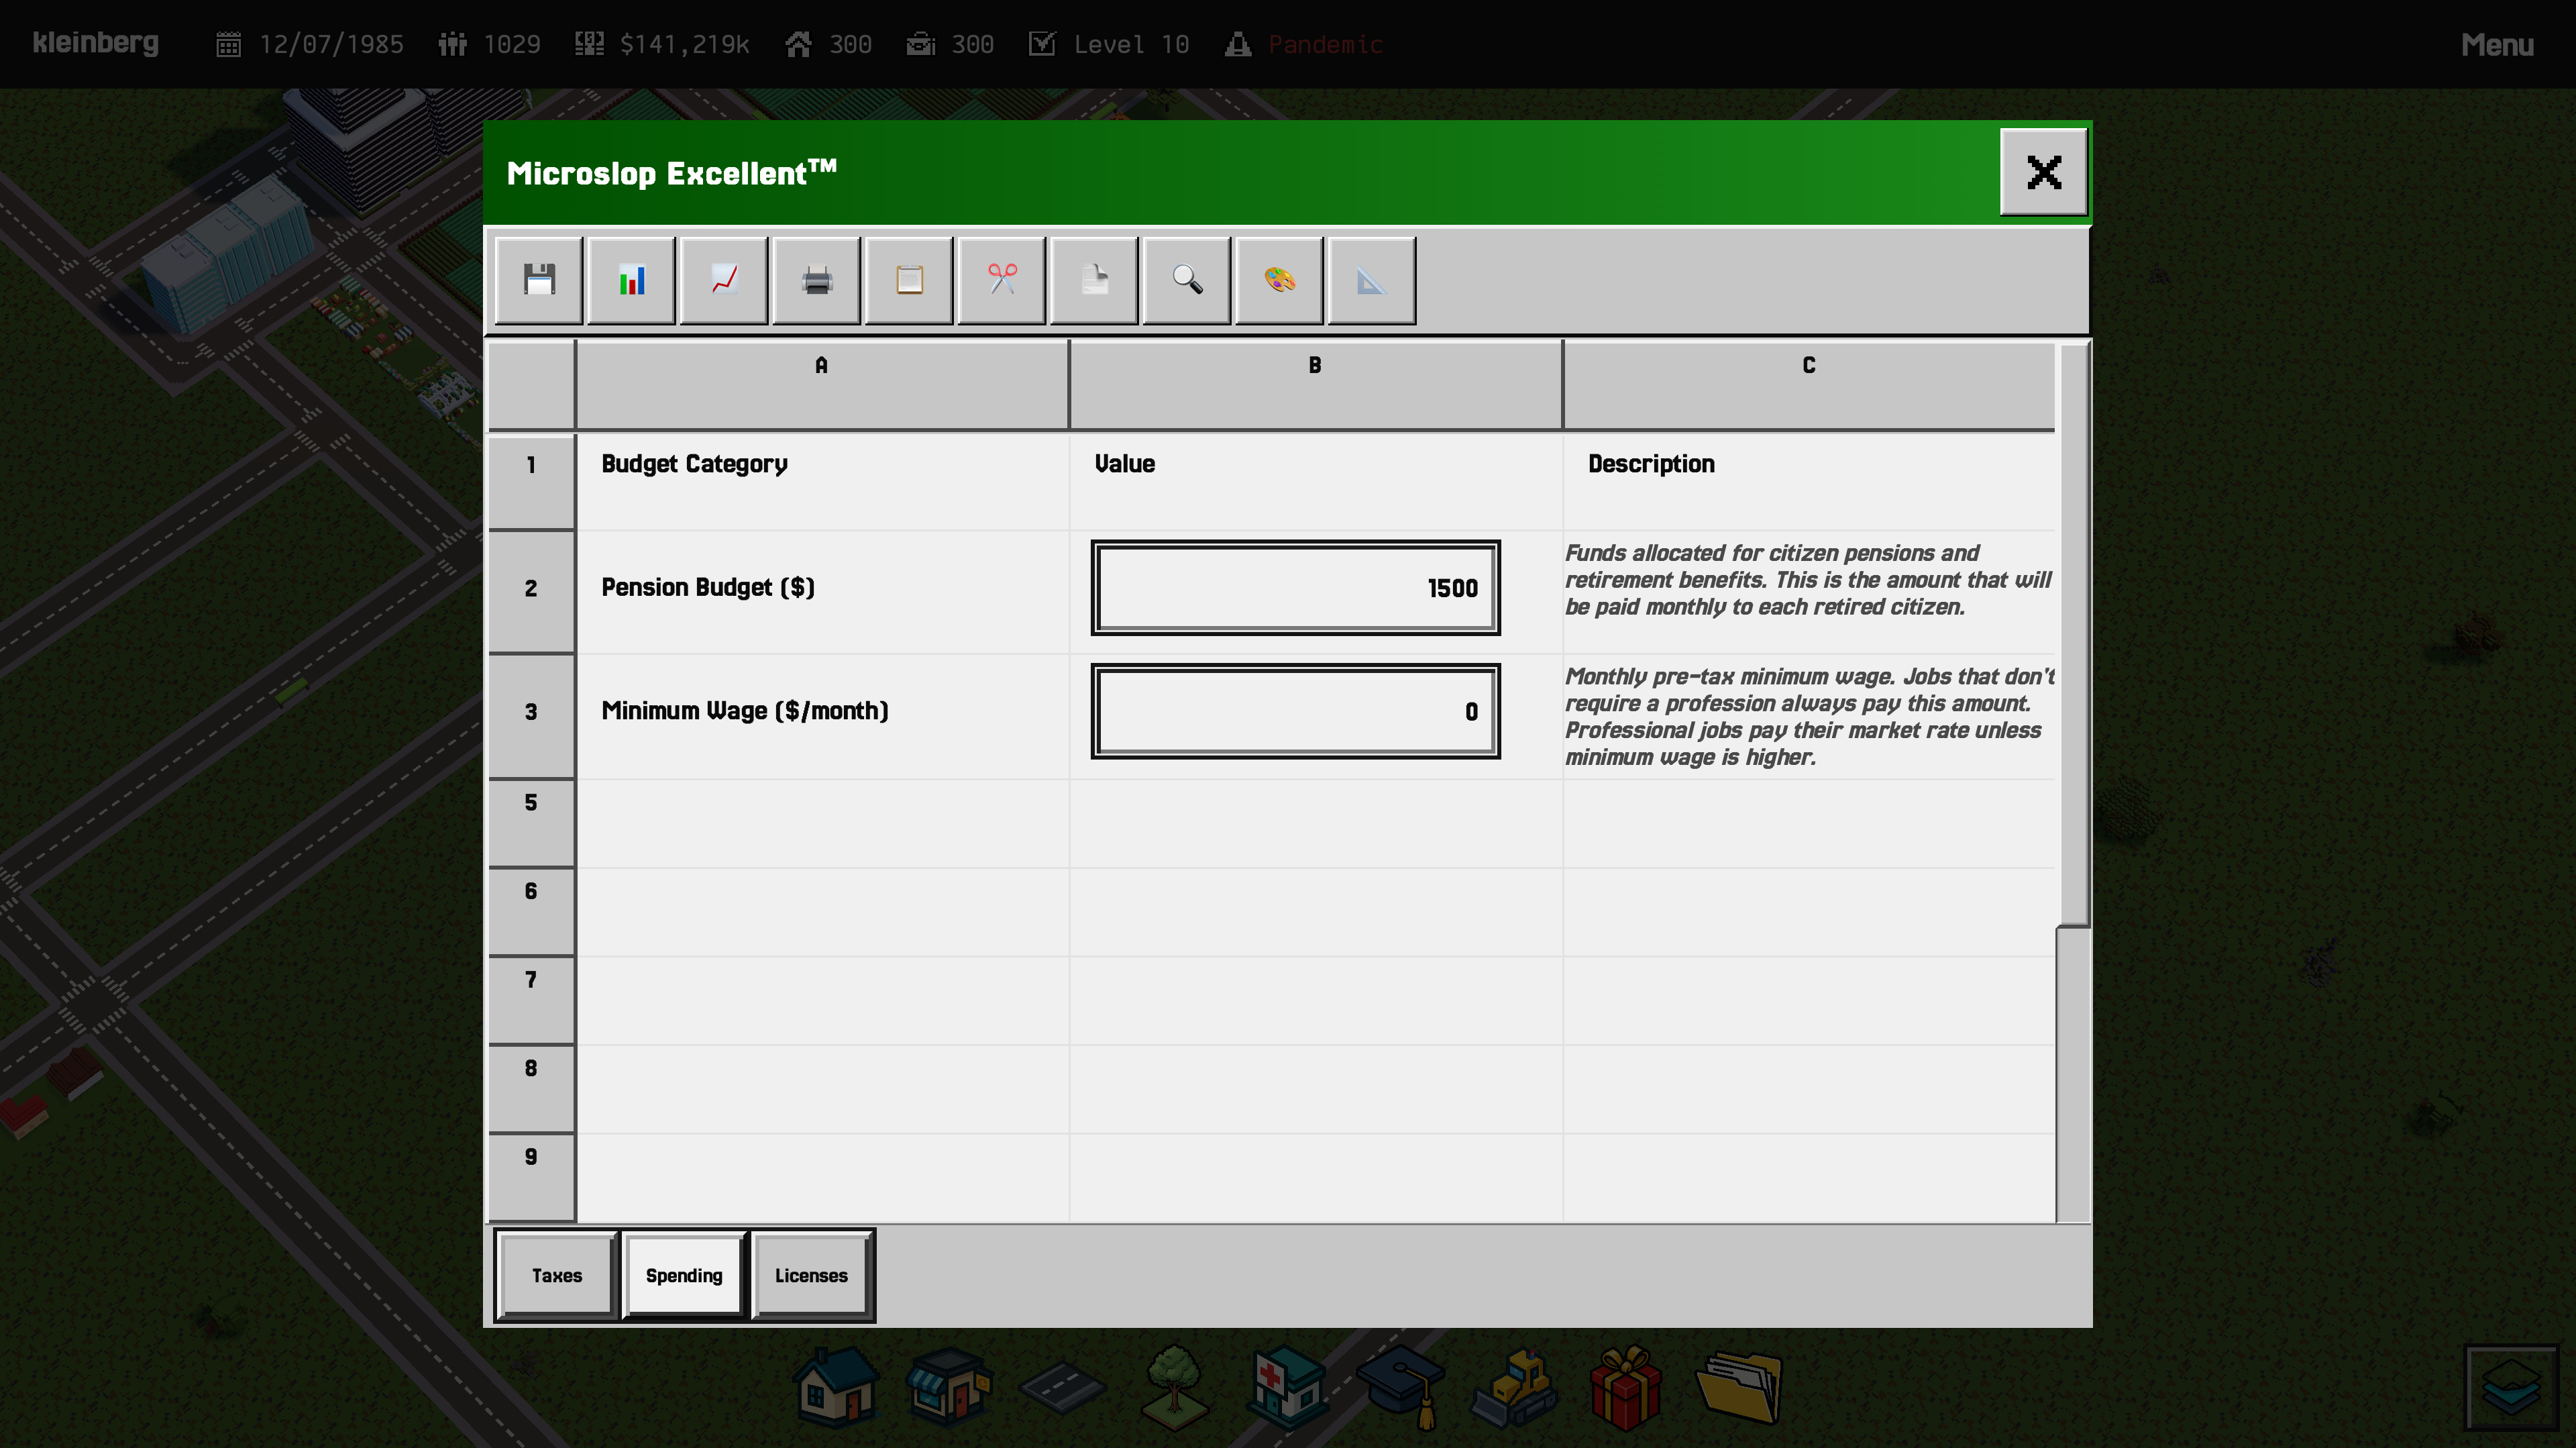Open the bar chart toolbar icon
This screenshot has height=1448, width=2576.
coord(631,280)
